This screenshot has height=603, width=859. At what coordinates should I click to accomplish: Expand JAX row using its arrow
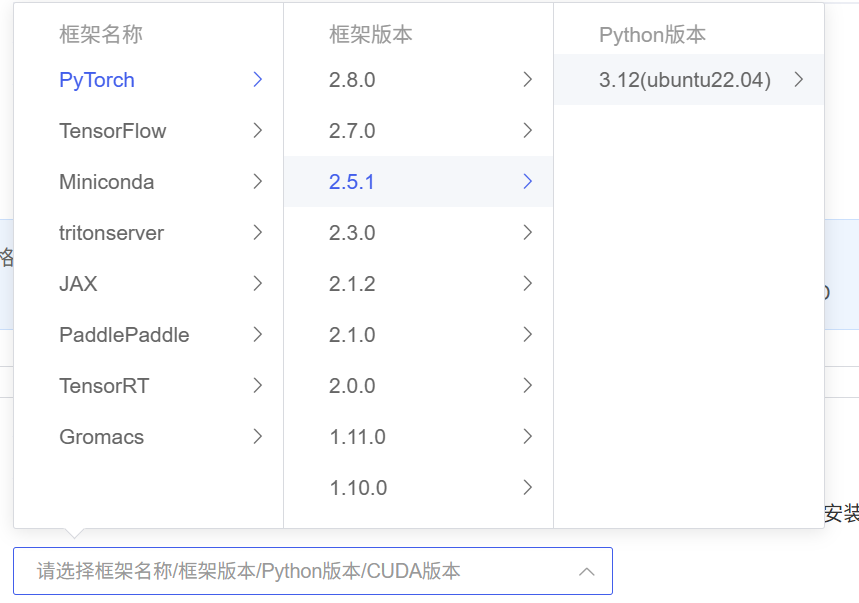257,284
